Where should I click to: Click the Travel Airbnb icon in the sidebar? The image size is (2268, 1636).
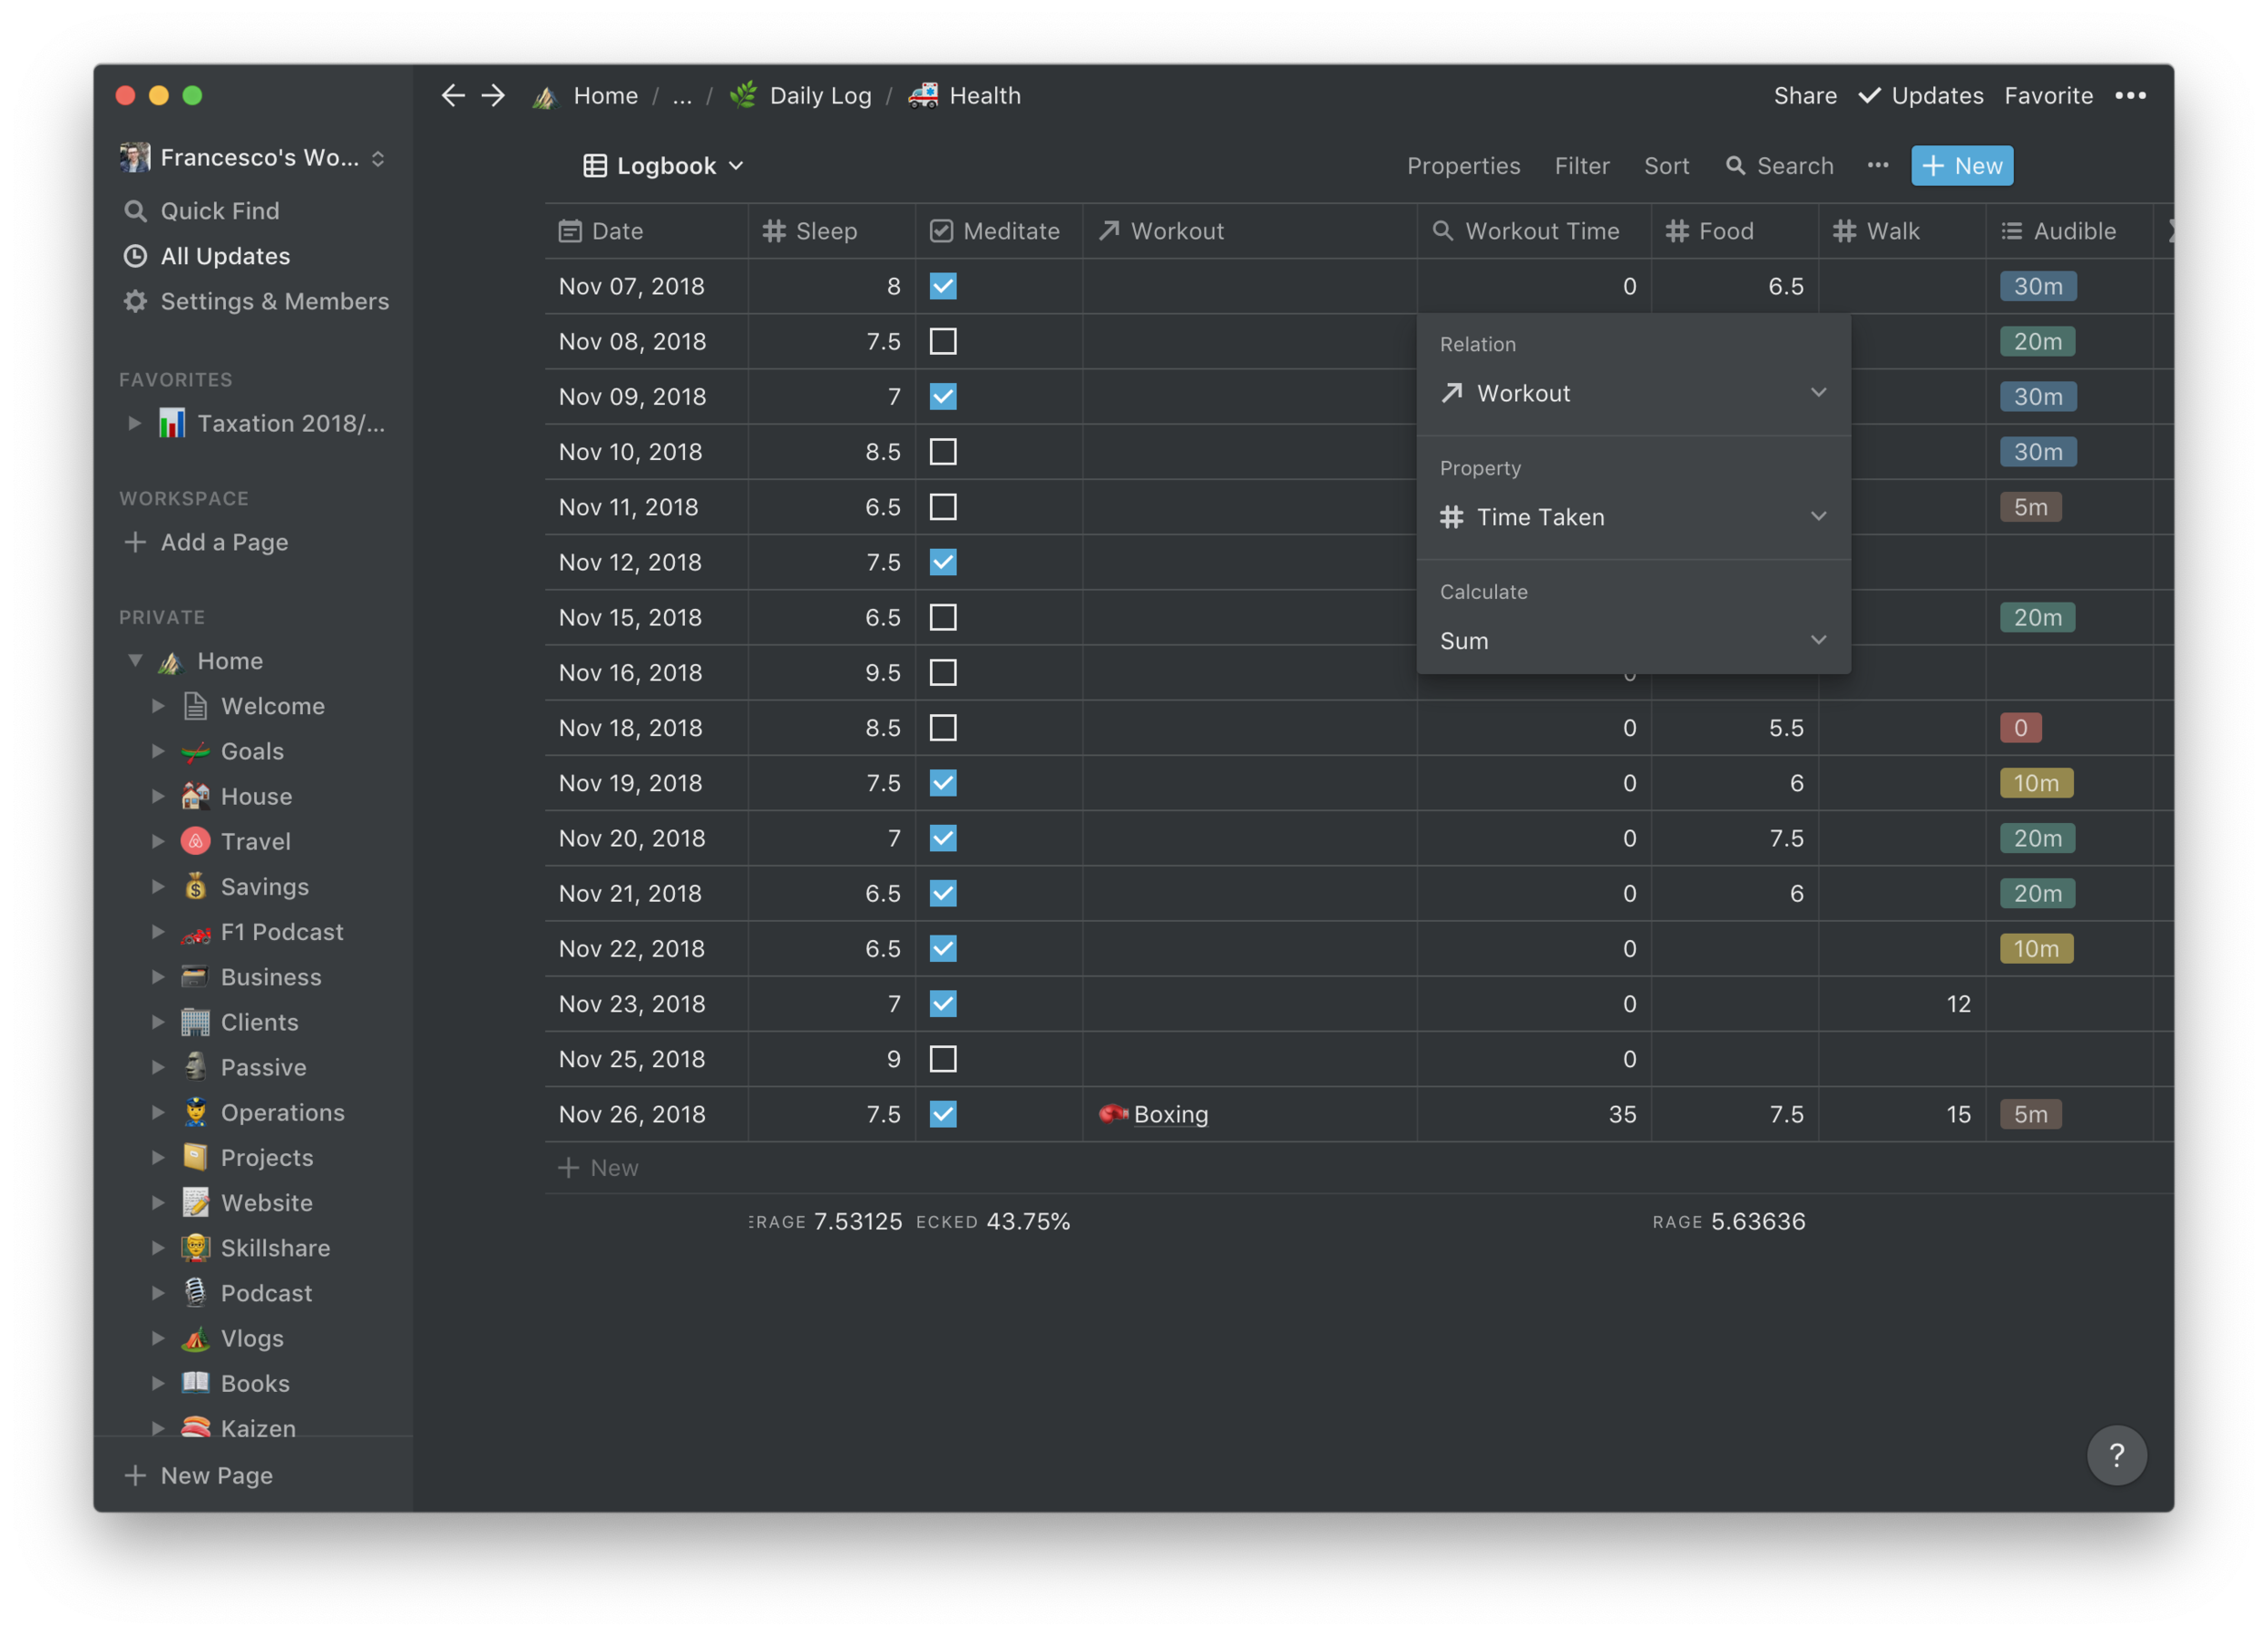[x=195, y=841]
